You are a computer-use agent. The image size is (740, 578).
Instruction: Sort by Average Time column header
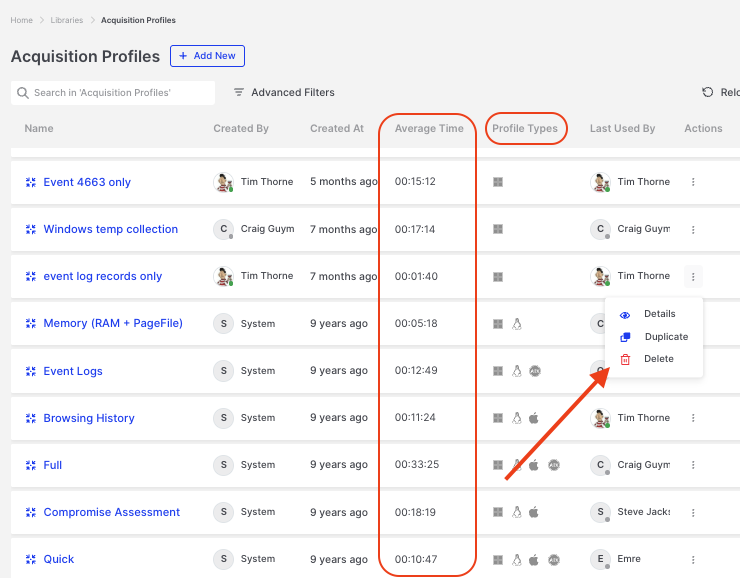[429, 129]
